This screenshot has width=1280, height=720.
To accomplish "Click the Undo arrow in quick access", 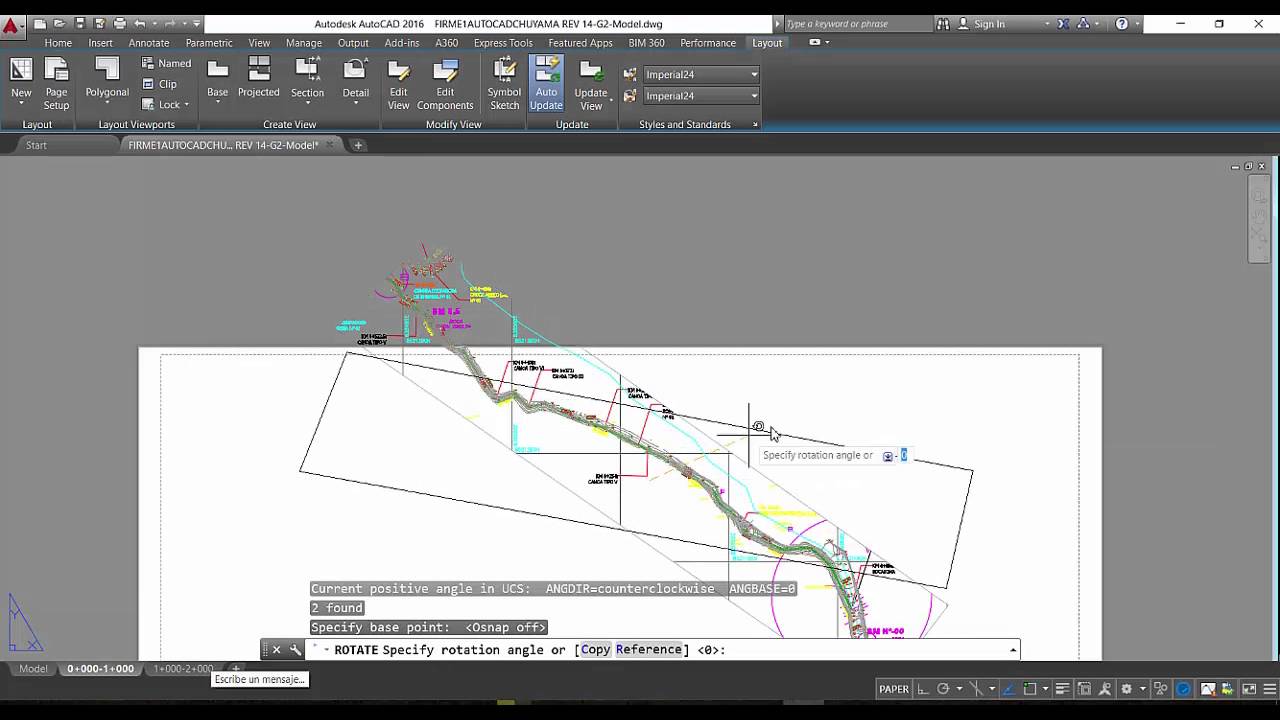I will coord(140,23).
